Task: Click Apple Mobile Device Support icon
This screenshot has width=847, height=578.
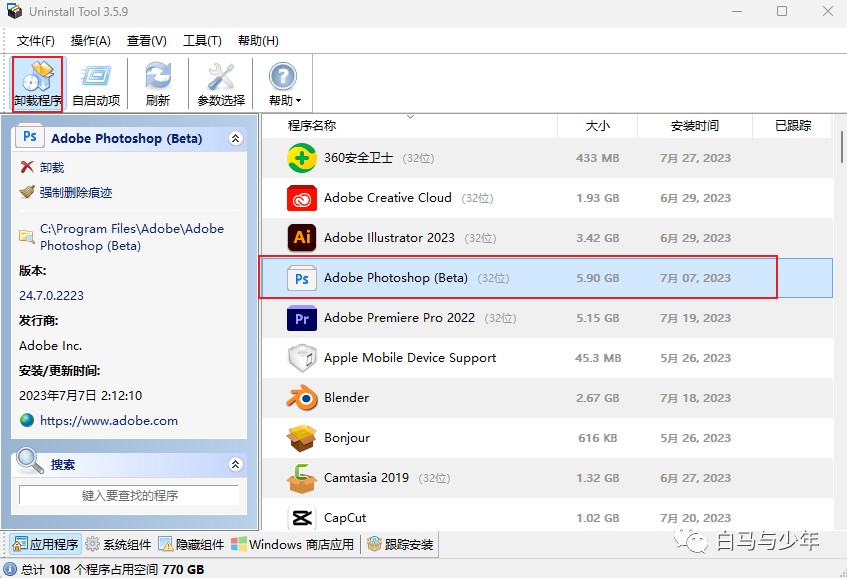Action: (301, 358)
